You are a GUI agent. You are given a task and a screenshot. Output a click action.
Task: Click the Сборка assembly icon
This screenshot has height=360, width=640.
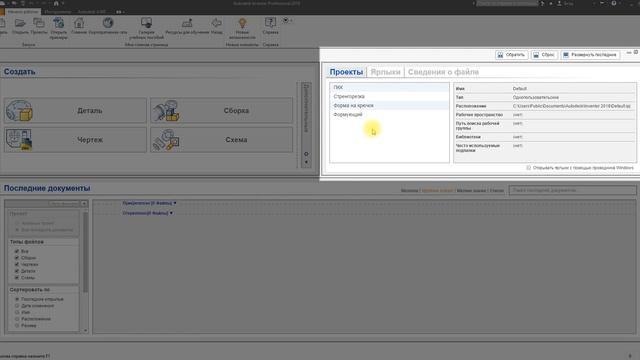coord(166,111)
